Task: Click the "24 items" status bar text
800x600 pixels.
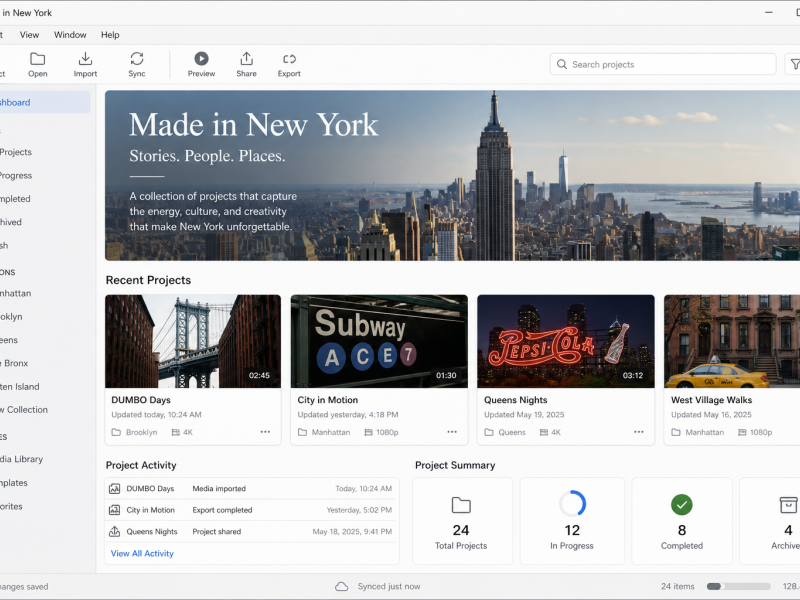Action: coord(678,587)
